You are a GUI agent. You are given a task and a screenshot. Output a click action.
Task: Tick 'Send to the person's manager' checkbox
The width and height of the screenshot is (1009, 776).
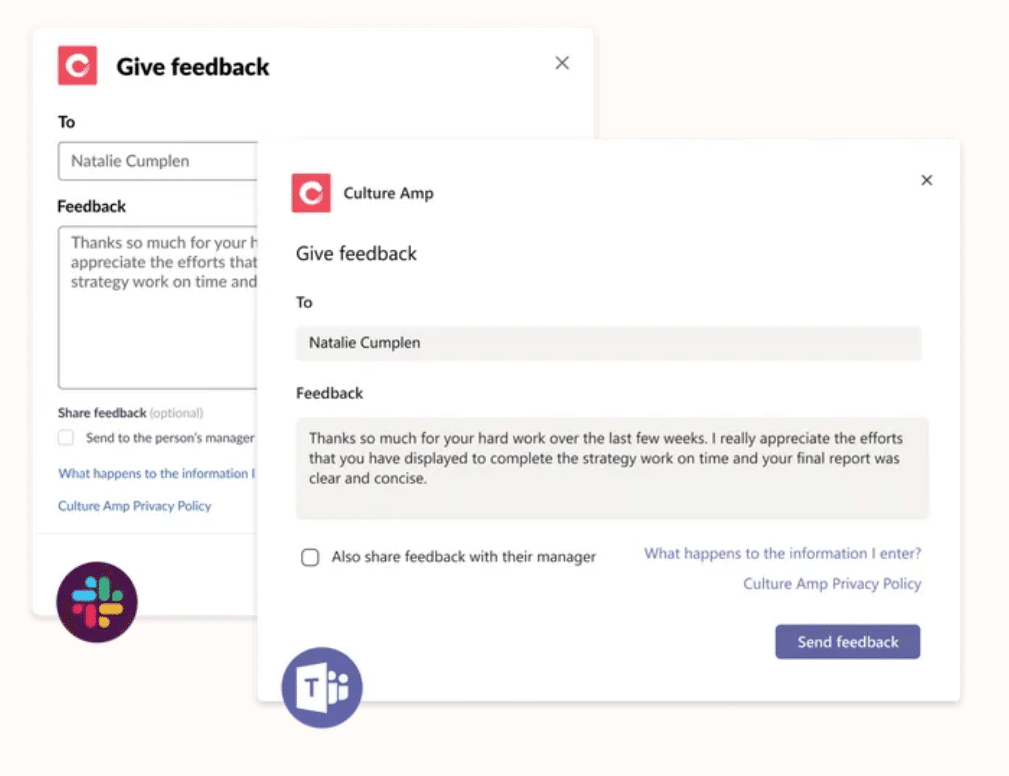pos(66,438)
